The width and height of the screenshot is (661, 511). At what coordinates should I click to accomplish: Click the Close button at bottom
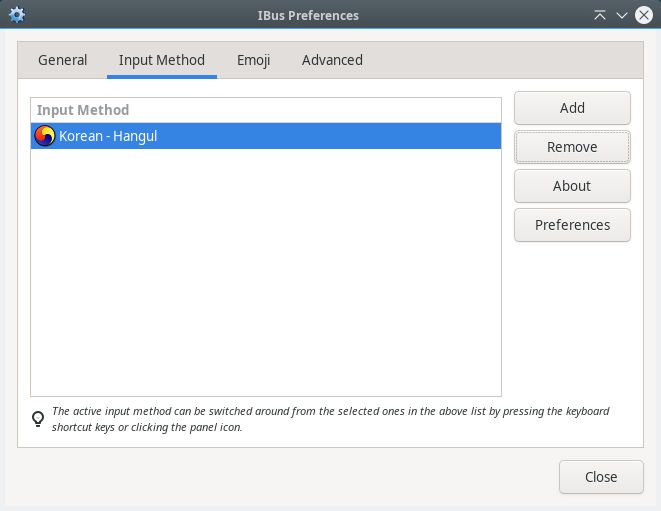[x=601, y=477]
